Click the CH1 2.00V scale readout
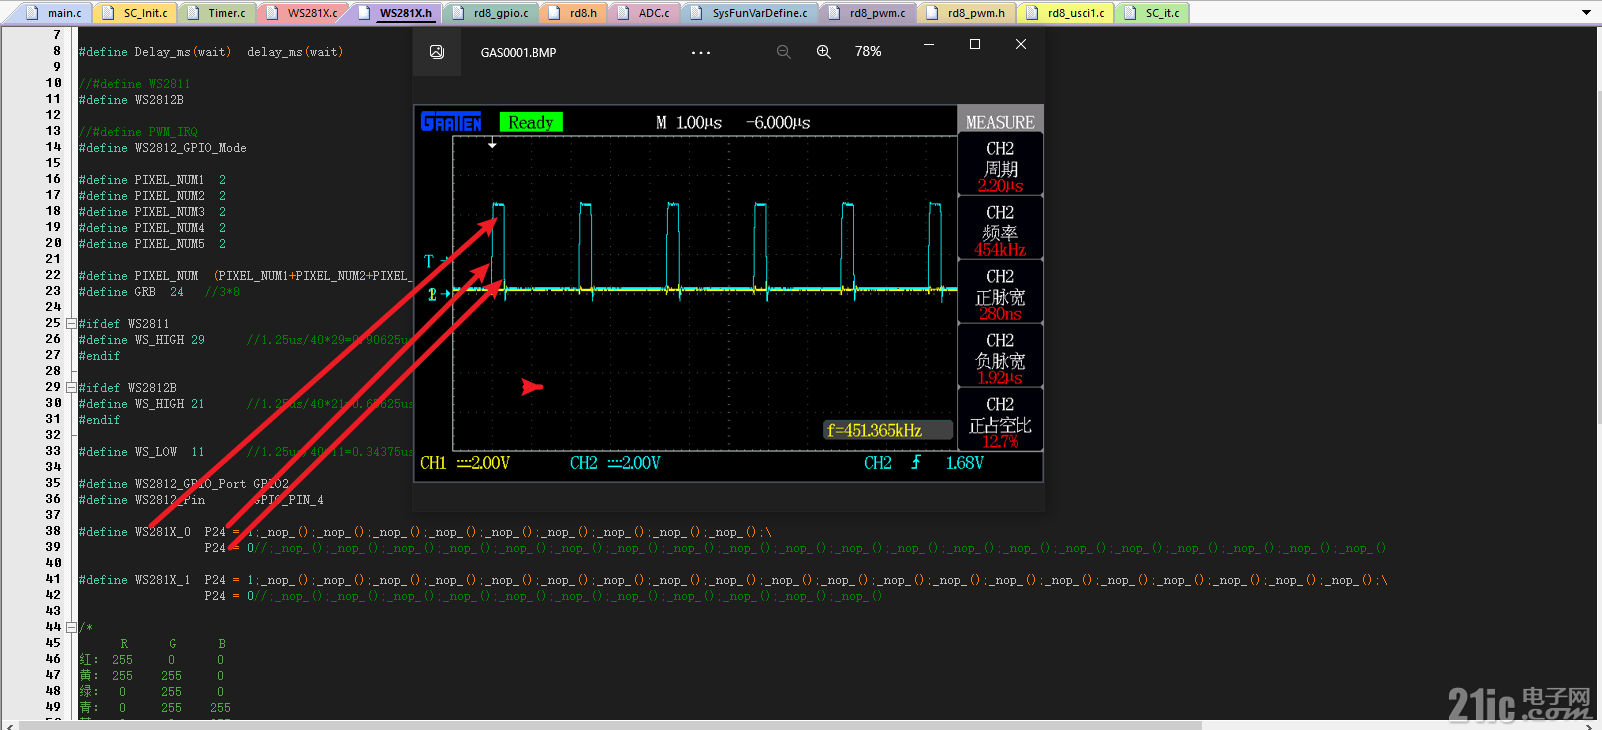This screenshot has width=1602, height=730. click(x=465, y=463)
